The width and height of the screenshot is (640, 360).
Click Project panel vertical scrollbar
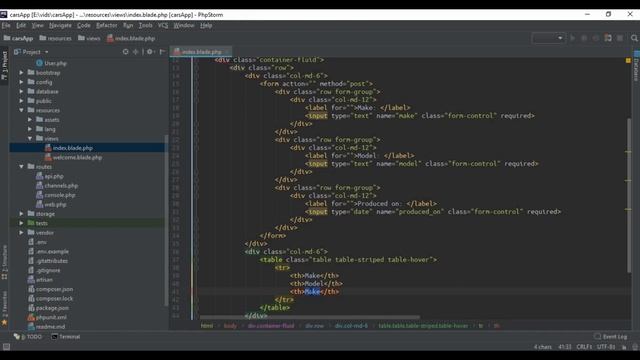pyautogui.click(x=166, y=220)
